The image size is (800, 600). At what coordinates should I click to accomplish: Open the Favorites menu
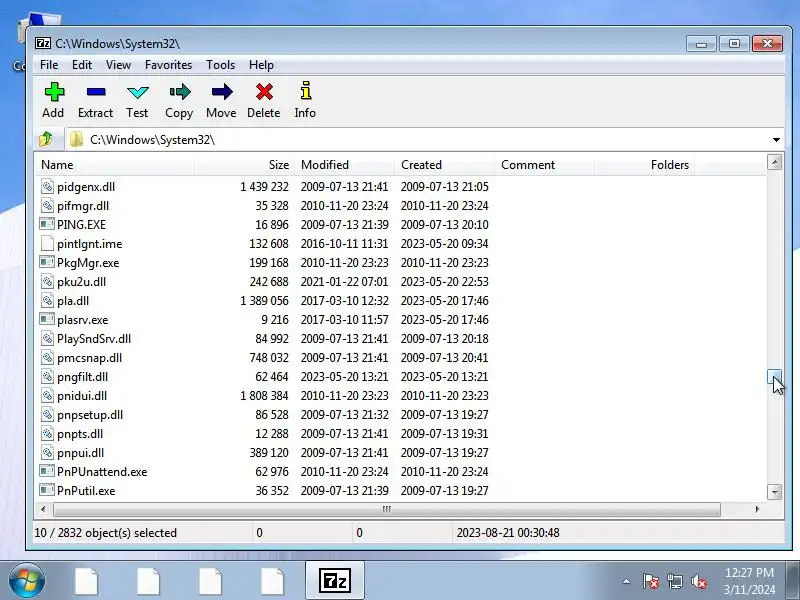168,65
